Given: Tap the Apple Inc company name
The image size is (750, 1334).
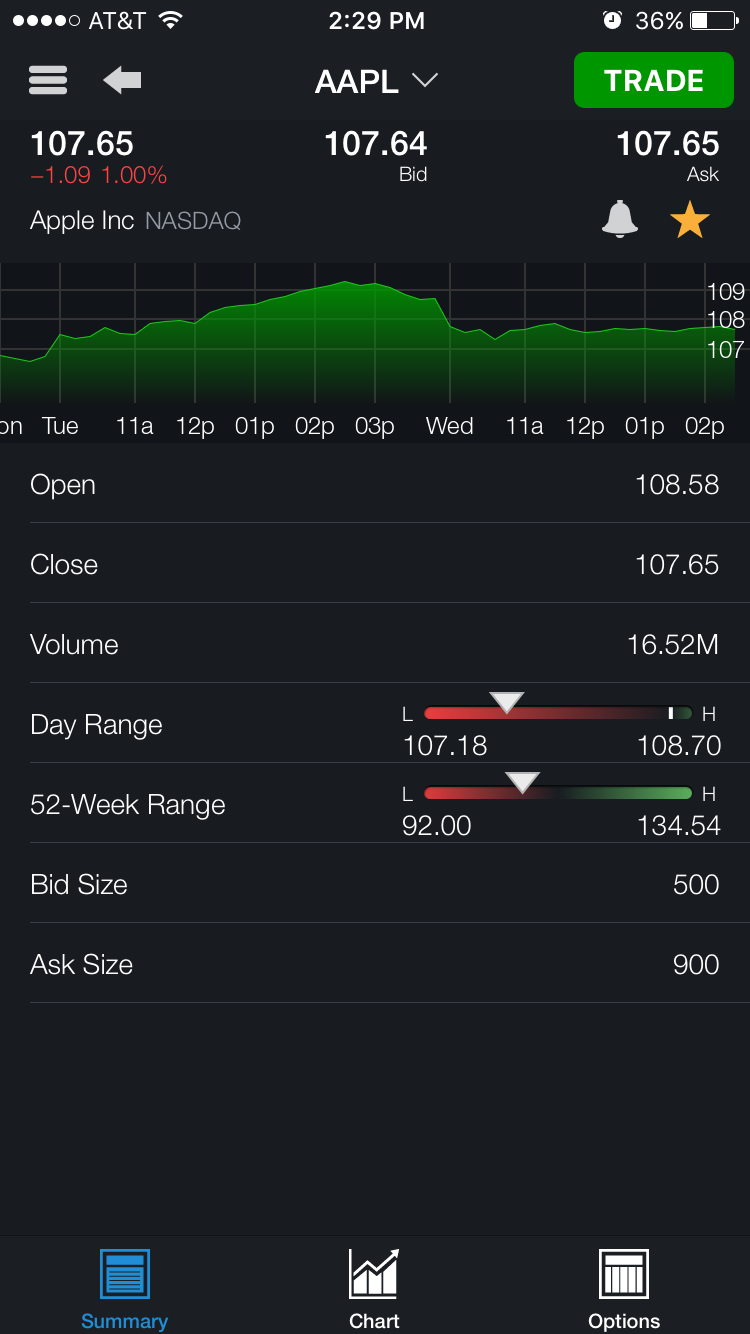Looking at the screenshot, I should point(82,221).
